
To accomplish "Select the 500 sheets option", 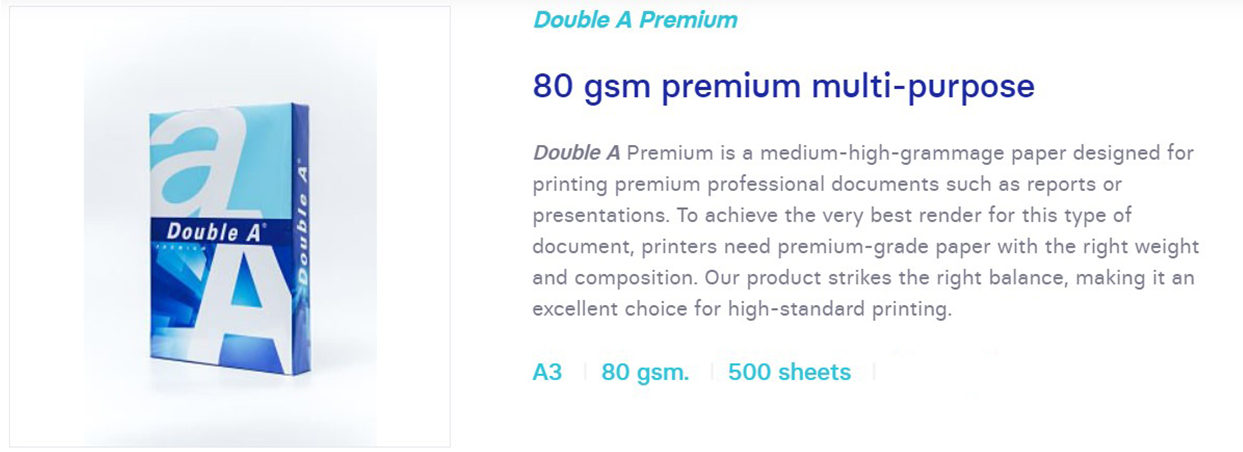I will click(789, 372).
